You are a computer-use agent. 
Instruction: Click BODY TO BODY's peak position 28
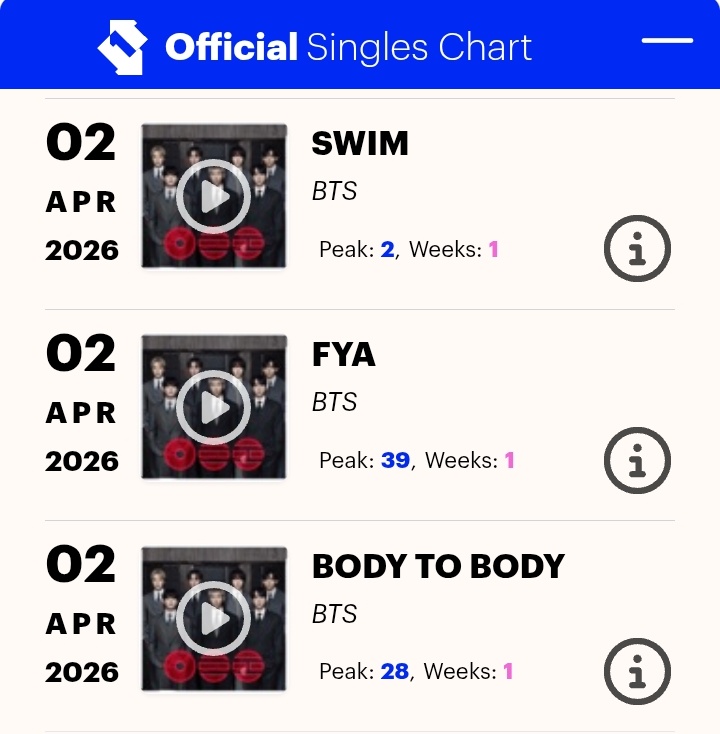(395, 671)
